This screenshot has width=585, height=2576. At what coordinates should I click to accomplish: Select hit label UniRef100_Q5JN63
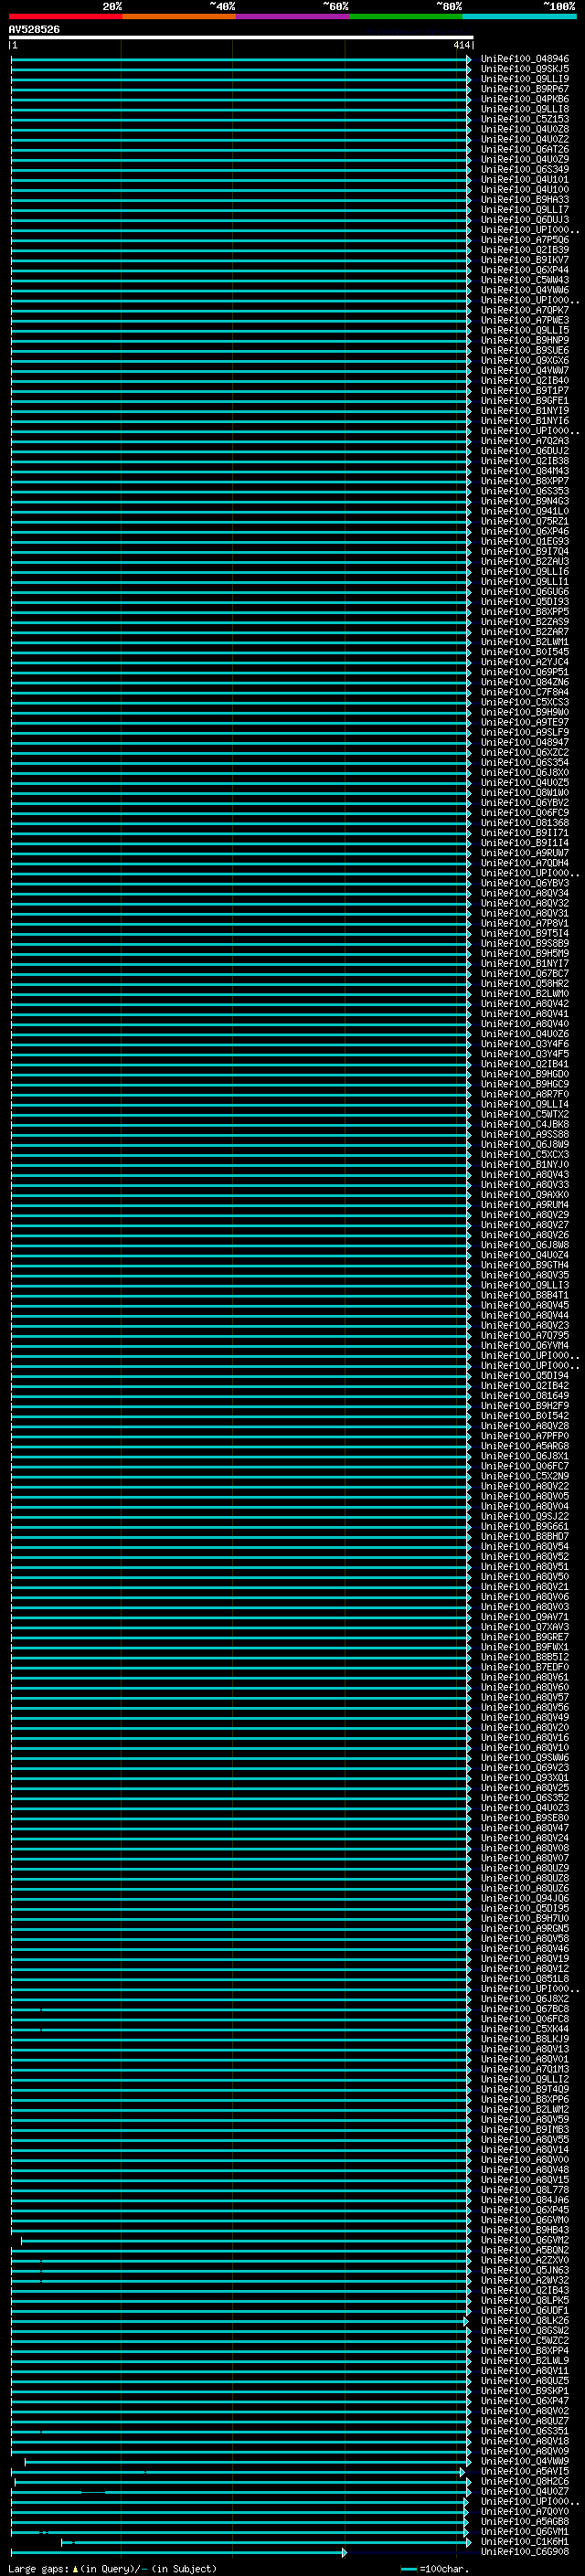point(525,2270)
